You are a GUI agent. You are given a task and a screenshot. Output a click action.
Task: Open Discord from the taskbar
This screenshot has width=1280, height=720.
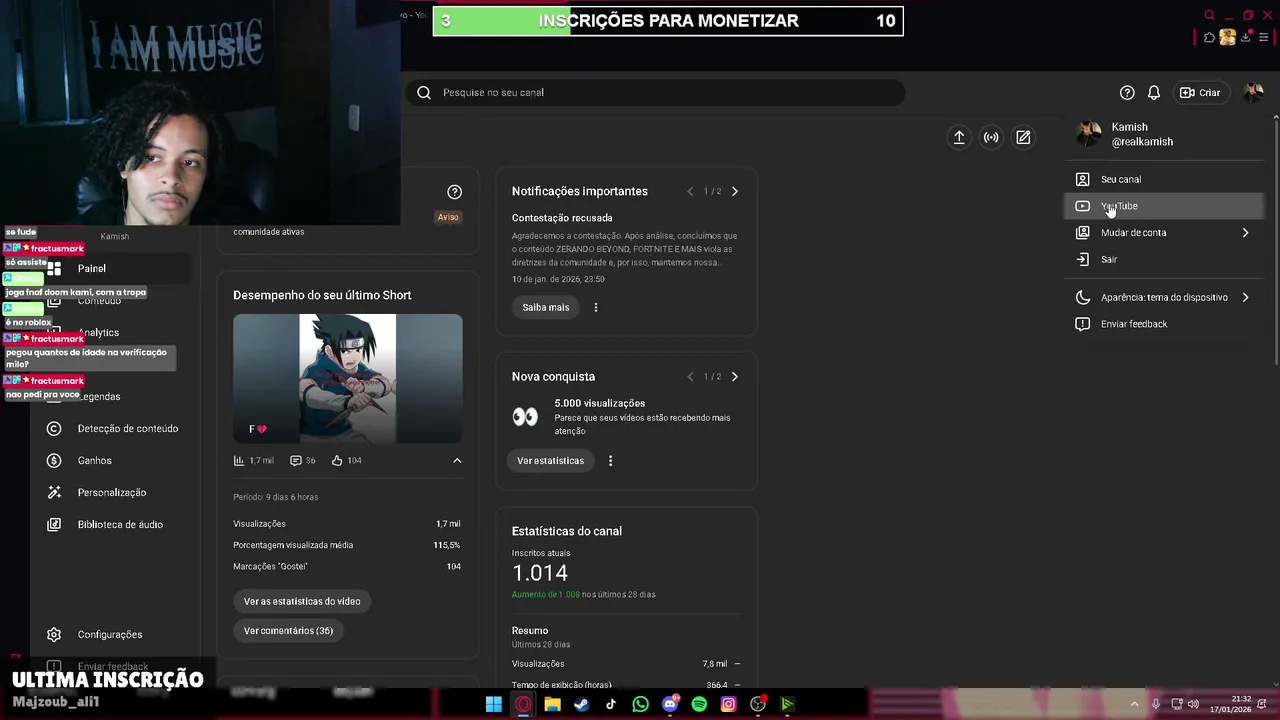(670, 705)
